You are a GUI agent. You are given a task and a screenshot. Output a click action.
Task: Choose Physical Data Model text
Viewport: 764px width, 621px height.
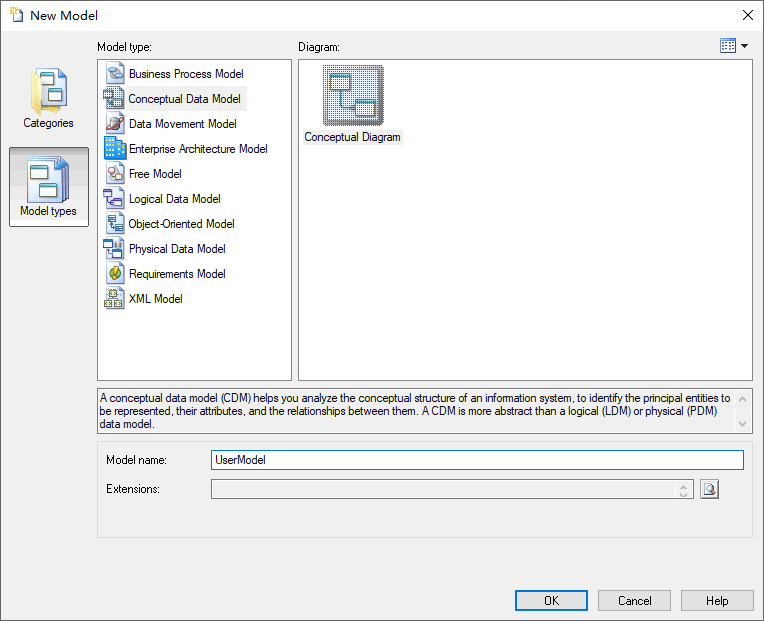(177, 249)
